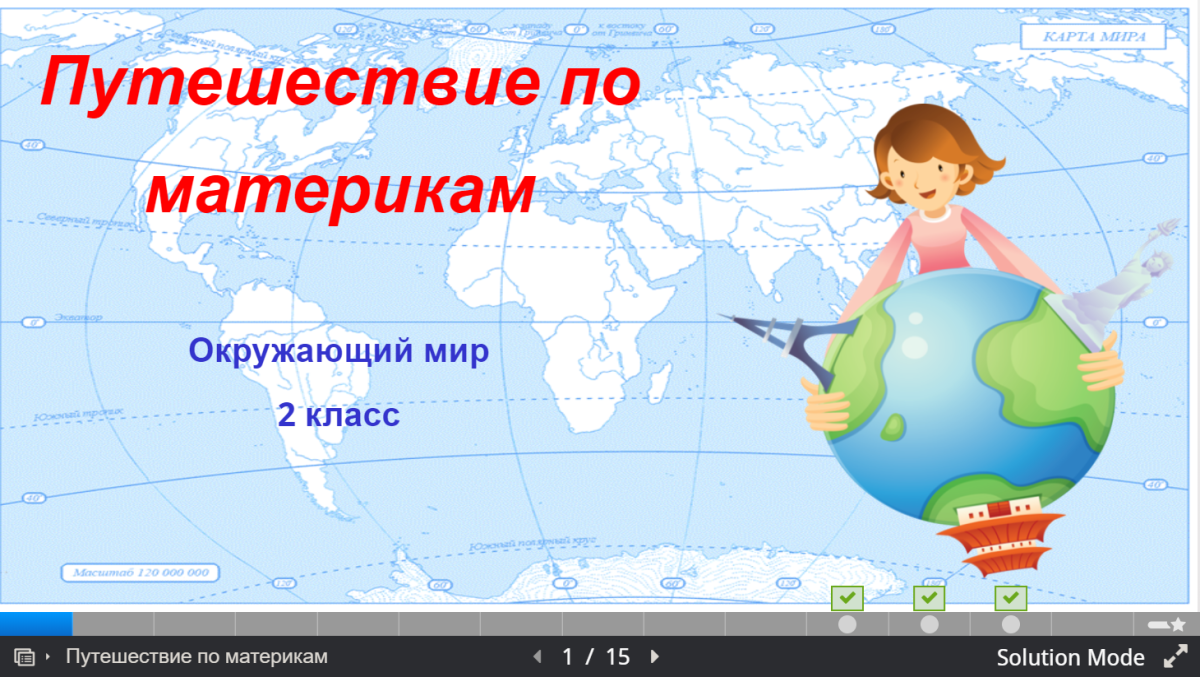Expand presentation to fullscreen via diagonal arrows
The image size is (1200, 677).
point(1176,658)
